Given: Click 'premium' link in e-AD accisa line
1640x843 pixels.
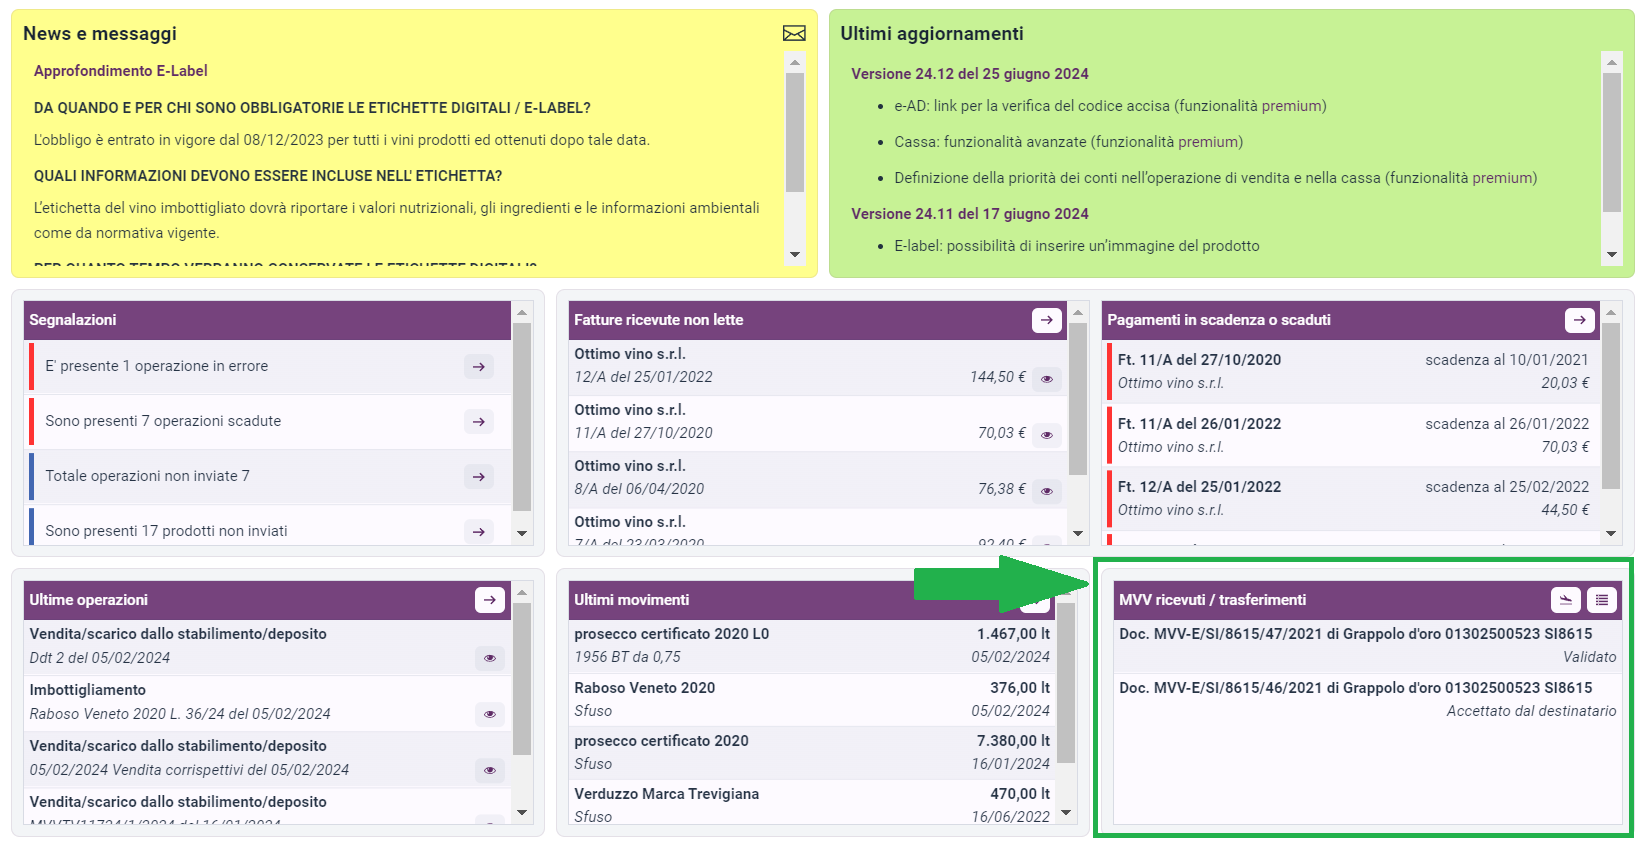Looking at the screenshot, I should click(x=1291, y=106).
